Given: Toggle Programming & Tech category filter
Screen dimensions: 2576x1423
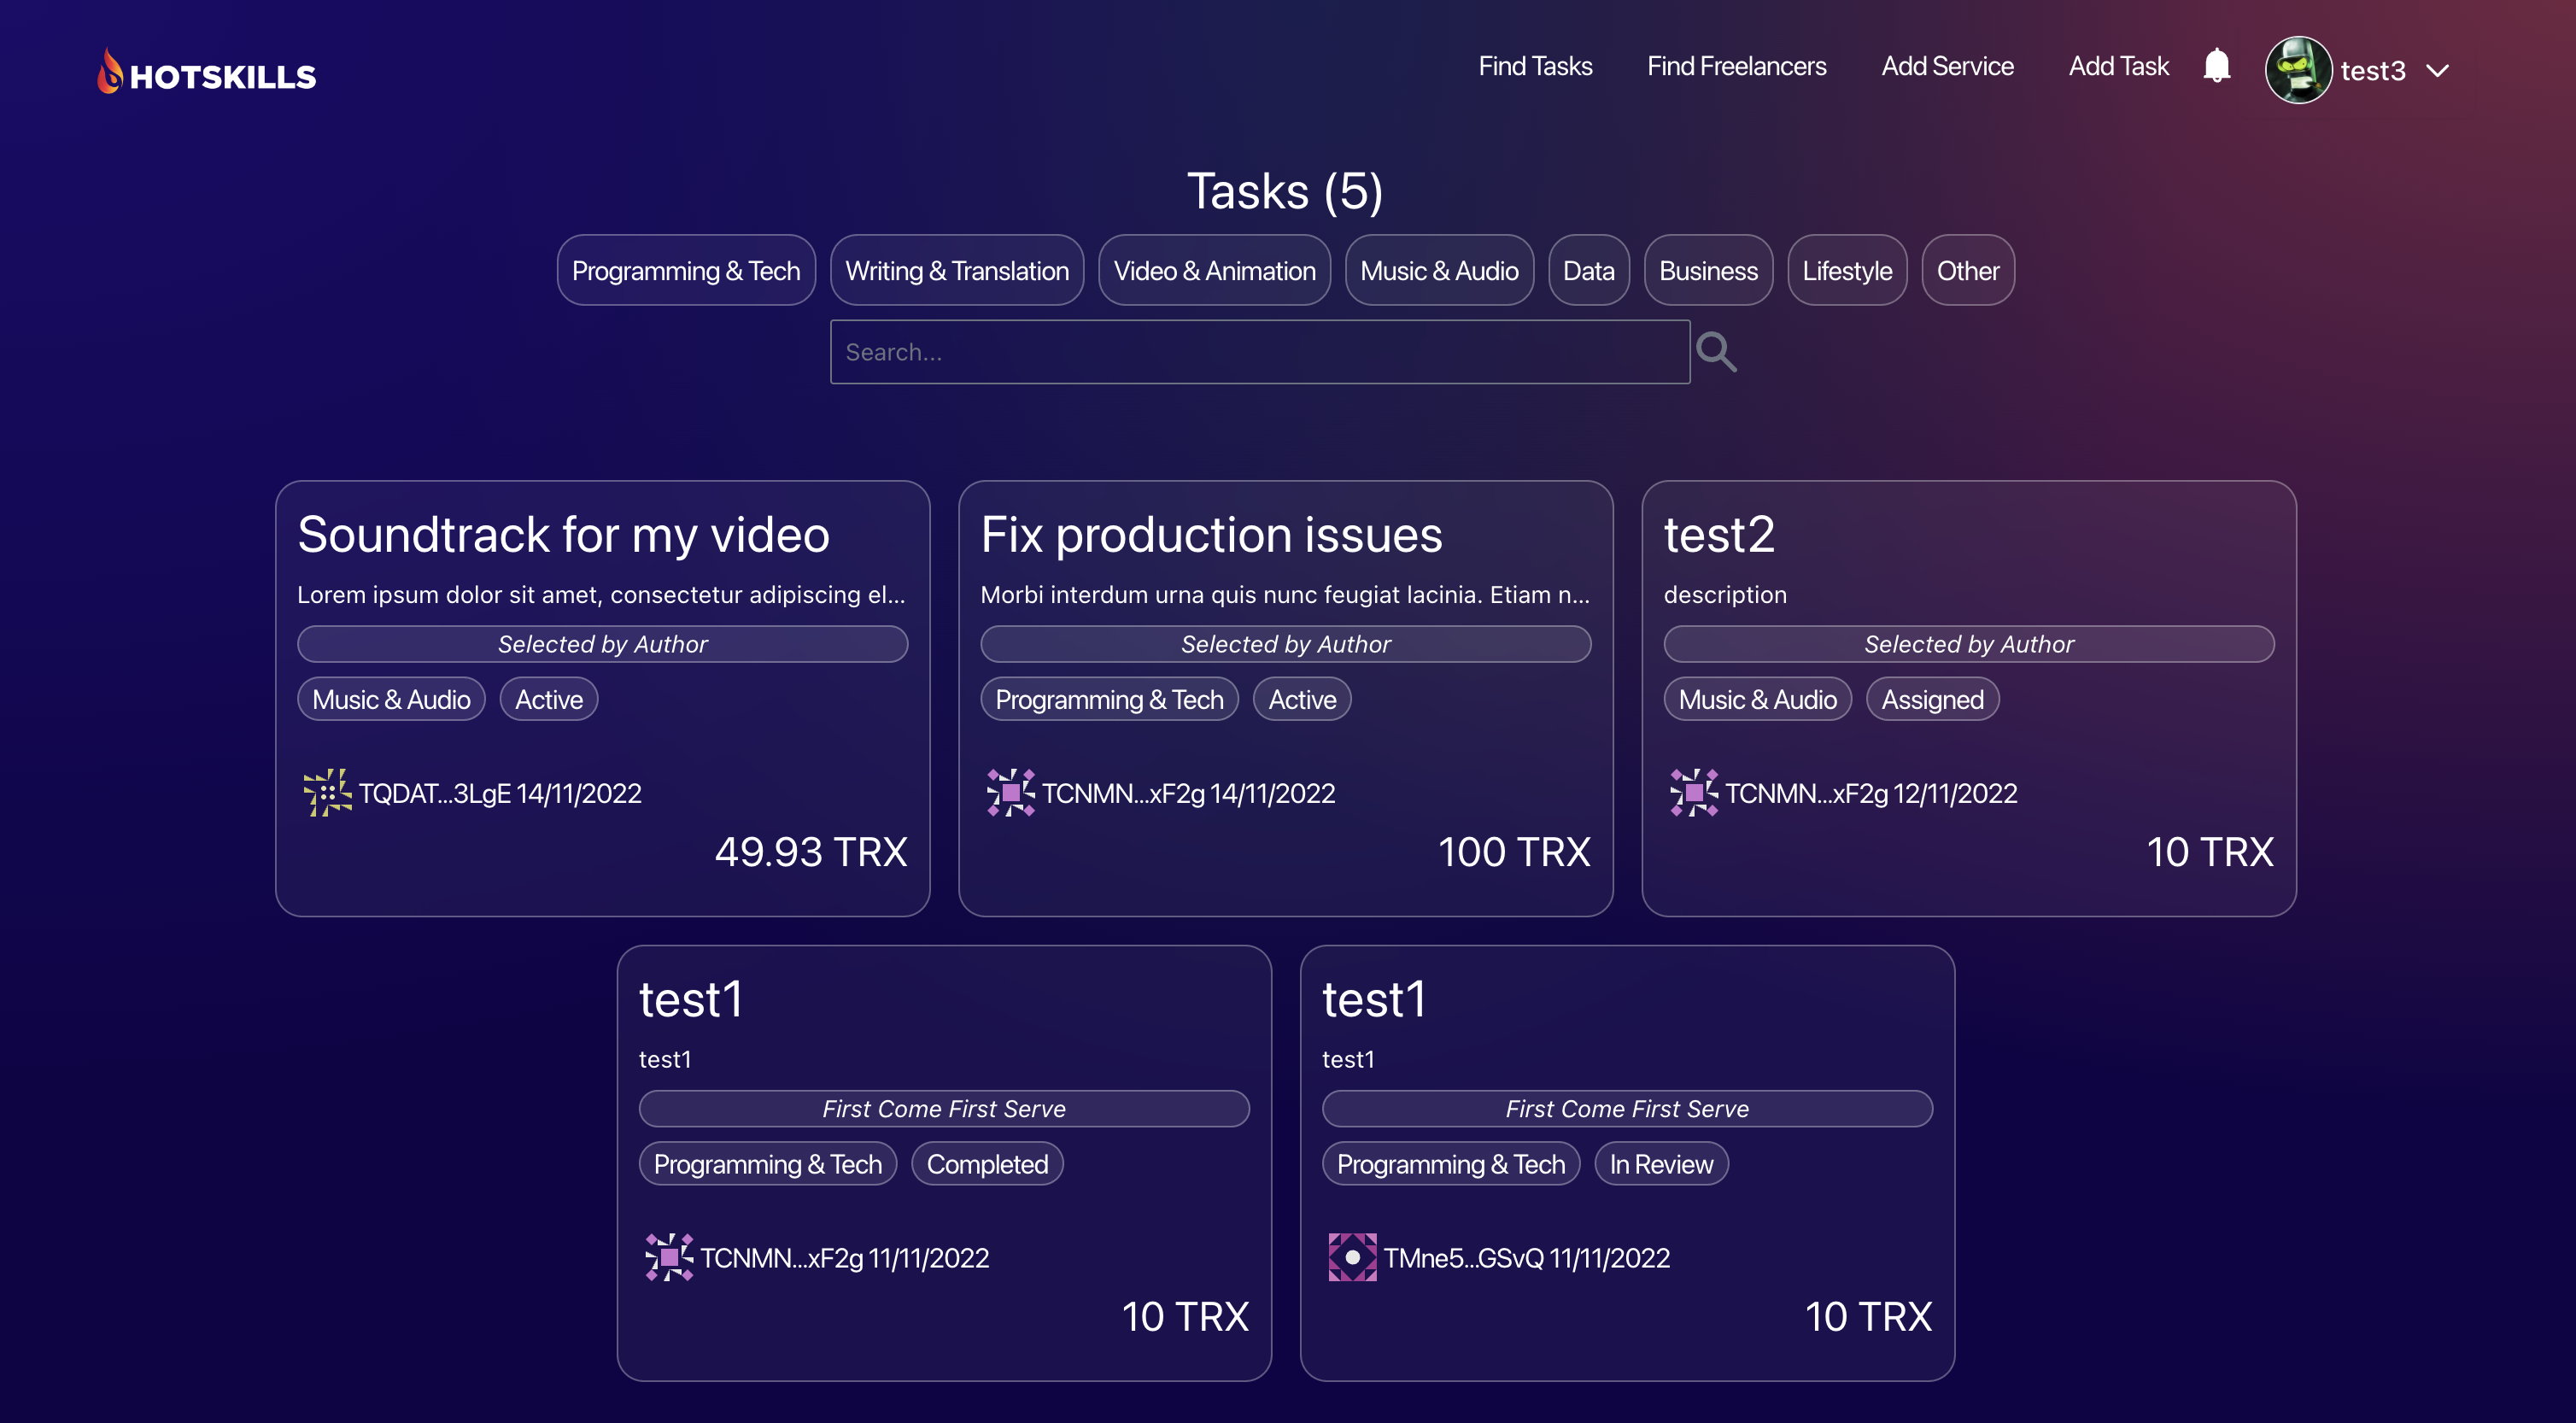Looking at the screenshot, I should [686, 271].
